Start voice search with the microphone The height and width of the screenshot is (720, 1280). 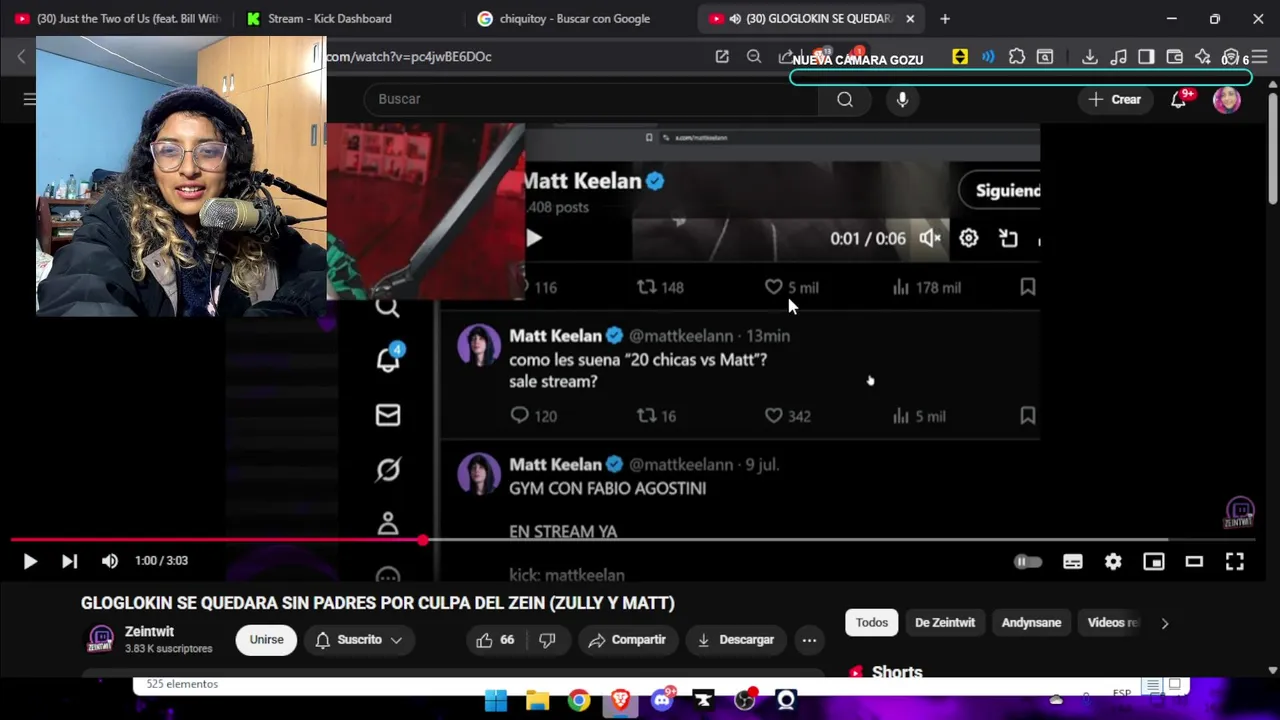tap(902, 99)
